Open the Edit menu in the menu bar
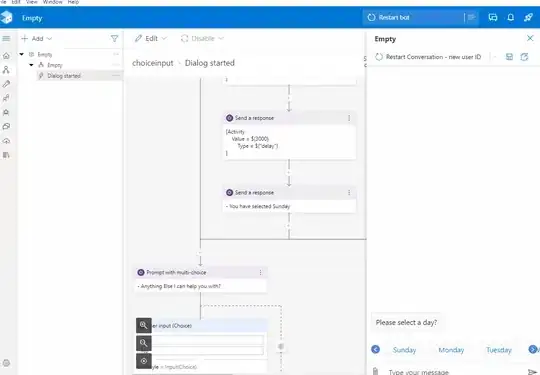Image resolution: width=540 pixels, height=375 pixels. pos(16,2)
